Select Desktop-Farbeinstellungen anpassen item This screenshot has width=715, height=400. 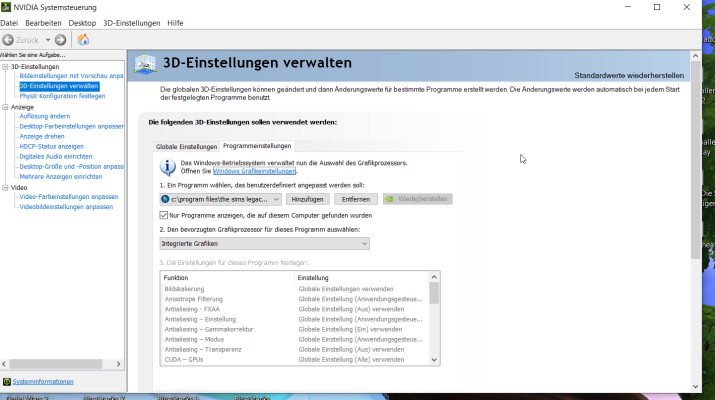coord(71,126)
